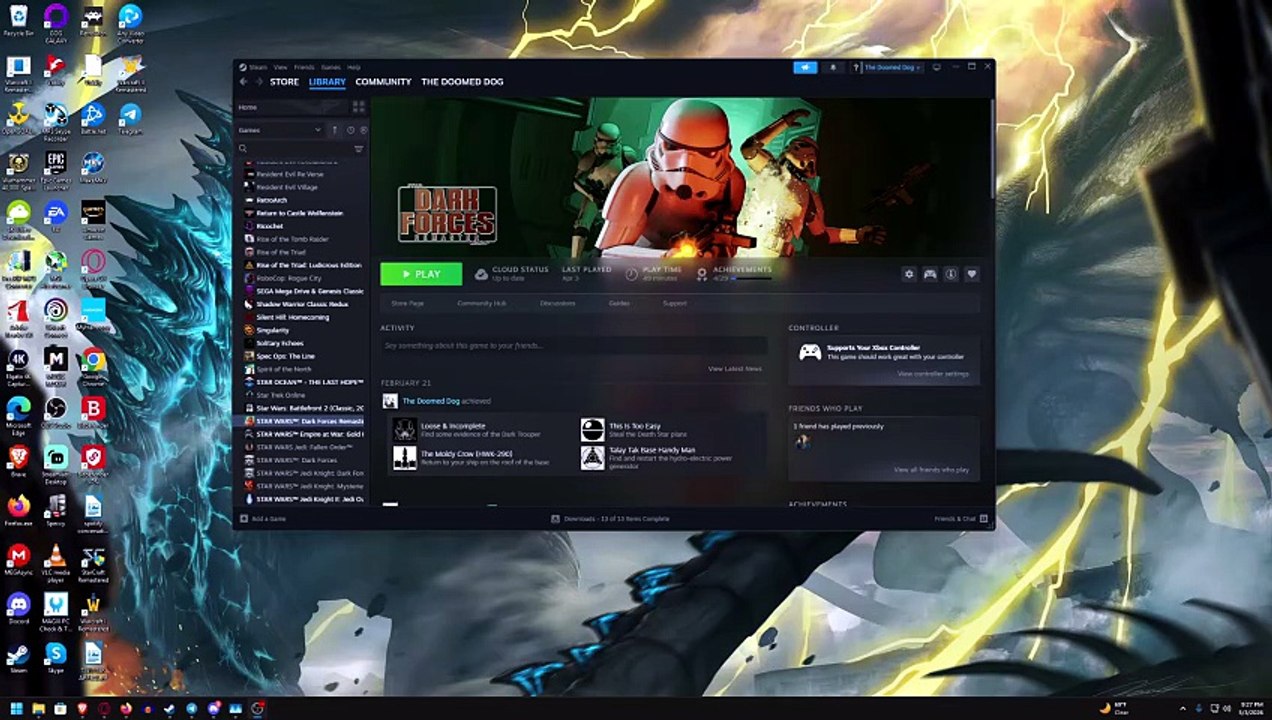This screenshot has height=720, width=1272.
Task: Select Star Trek Online in the list
Action: click(281, 395)
